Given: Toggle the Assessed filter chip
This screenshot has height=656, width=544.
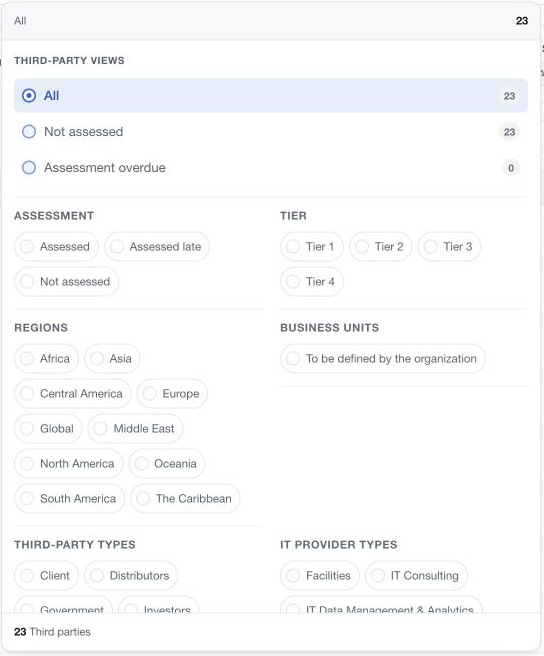Looking at the screenshot, I should click(x=56, y=246).
